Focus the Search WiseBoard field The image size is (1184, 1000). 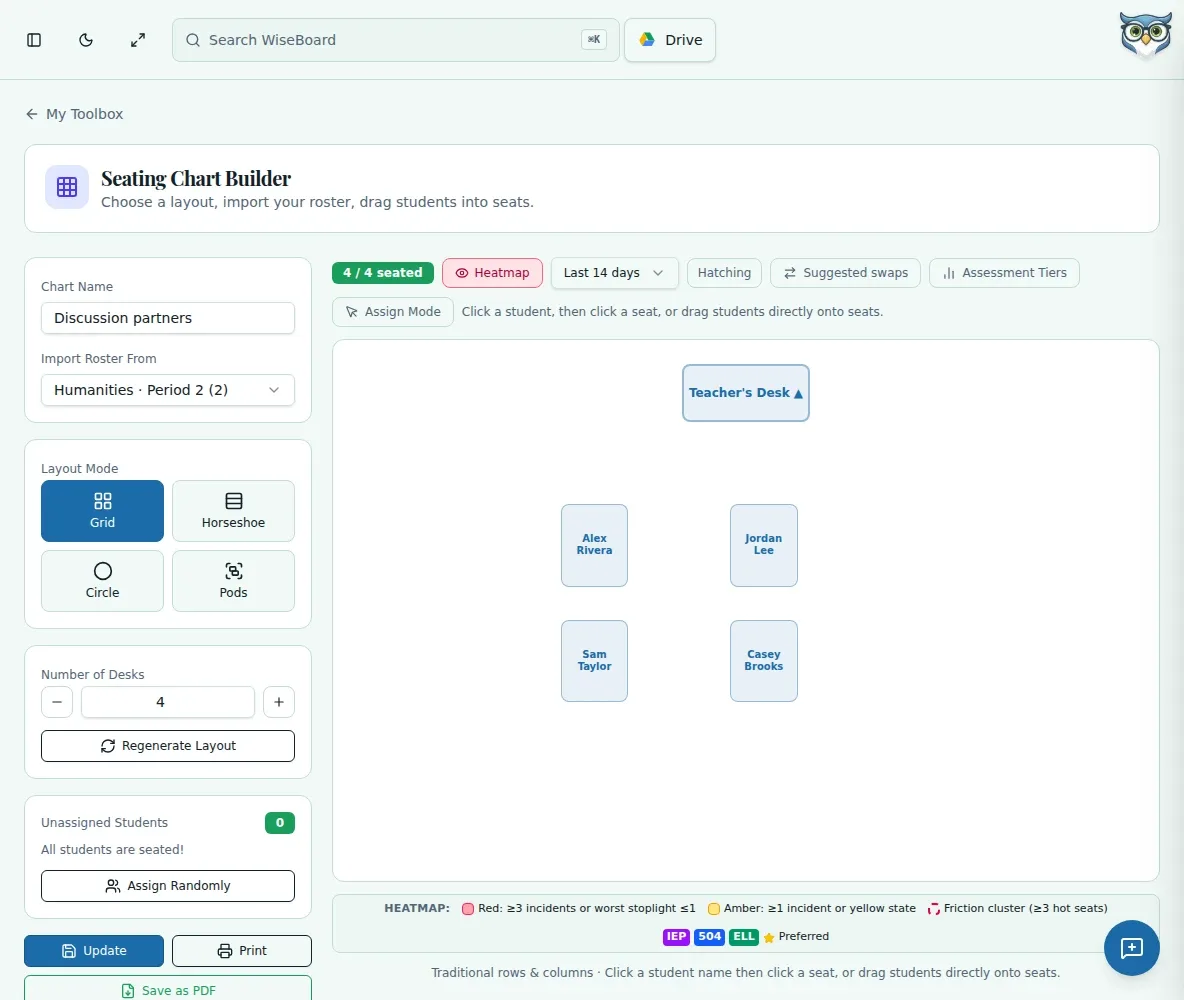tap(396, 40)
